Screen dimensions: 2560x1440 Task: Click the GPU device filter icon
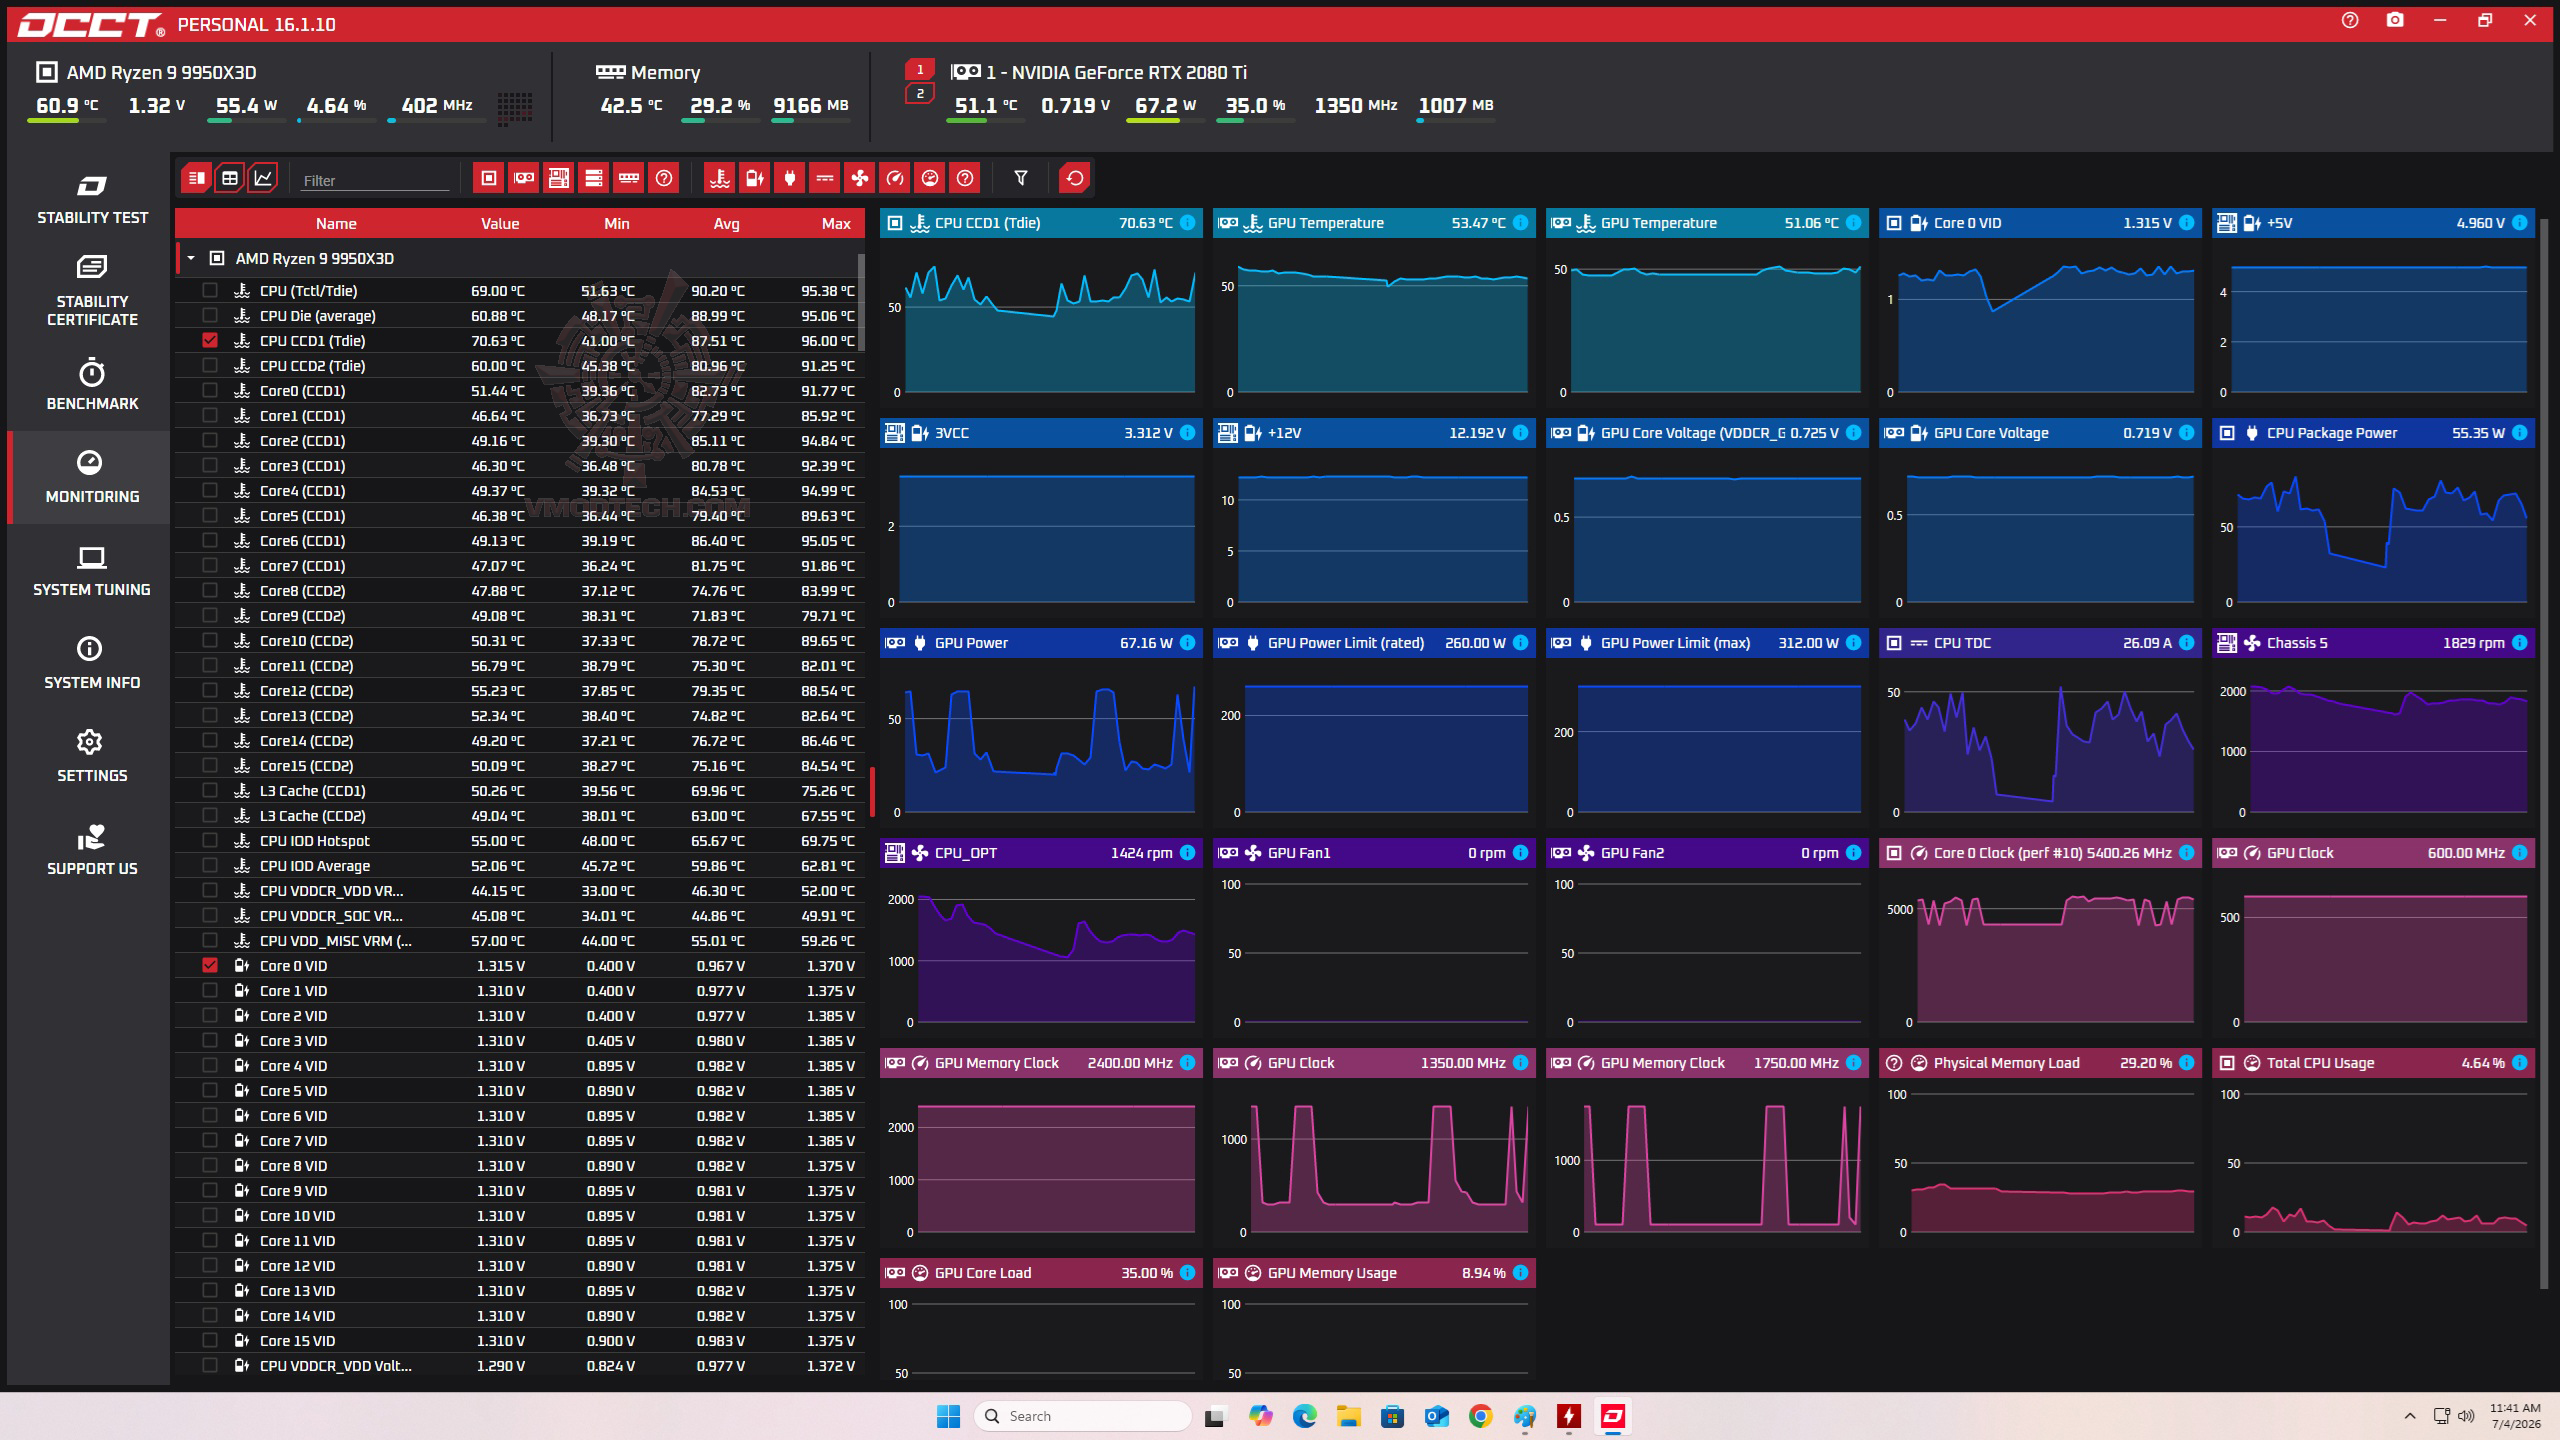(x=524, y=178)
